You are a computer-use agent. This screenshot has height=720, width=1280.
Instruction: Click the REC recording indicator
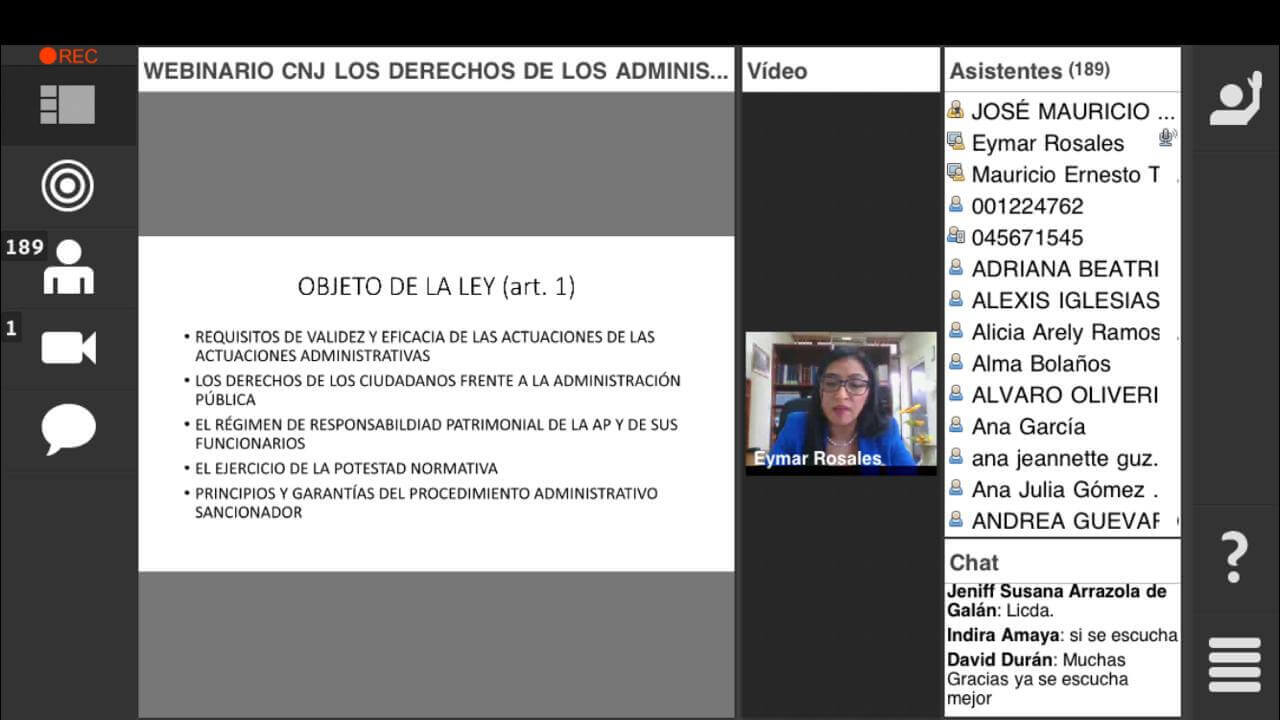pyautogui.click(x=68, y=56)
